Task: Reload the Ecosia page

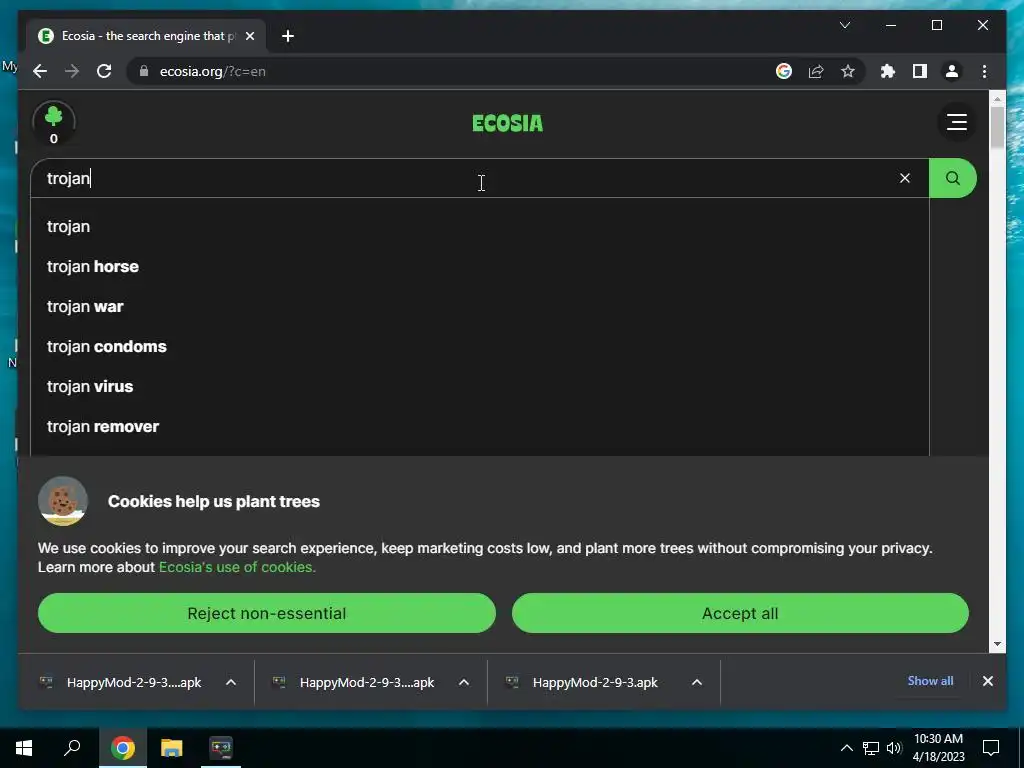Action: click(x=104, y=71)
